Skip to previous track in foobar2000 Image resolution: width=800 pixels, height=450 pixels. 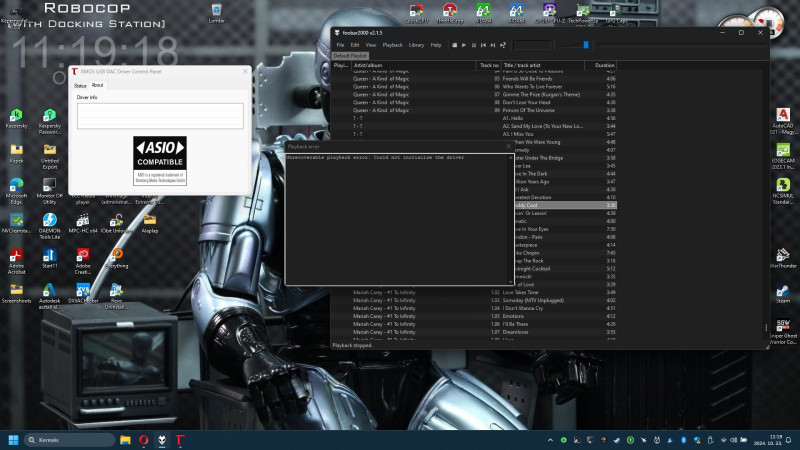click(483, 45)
